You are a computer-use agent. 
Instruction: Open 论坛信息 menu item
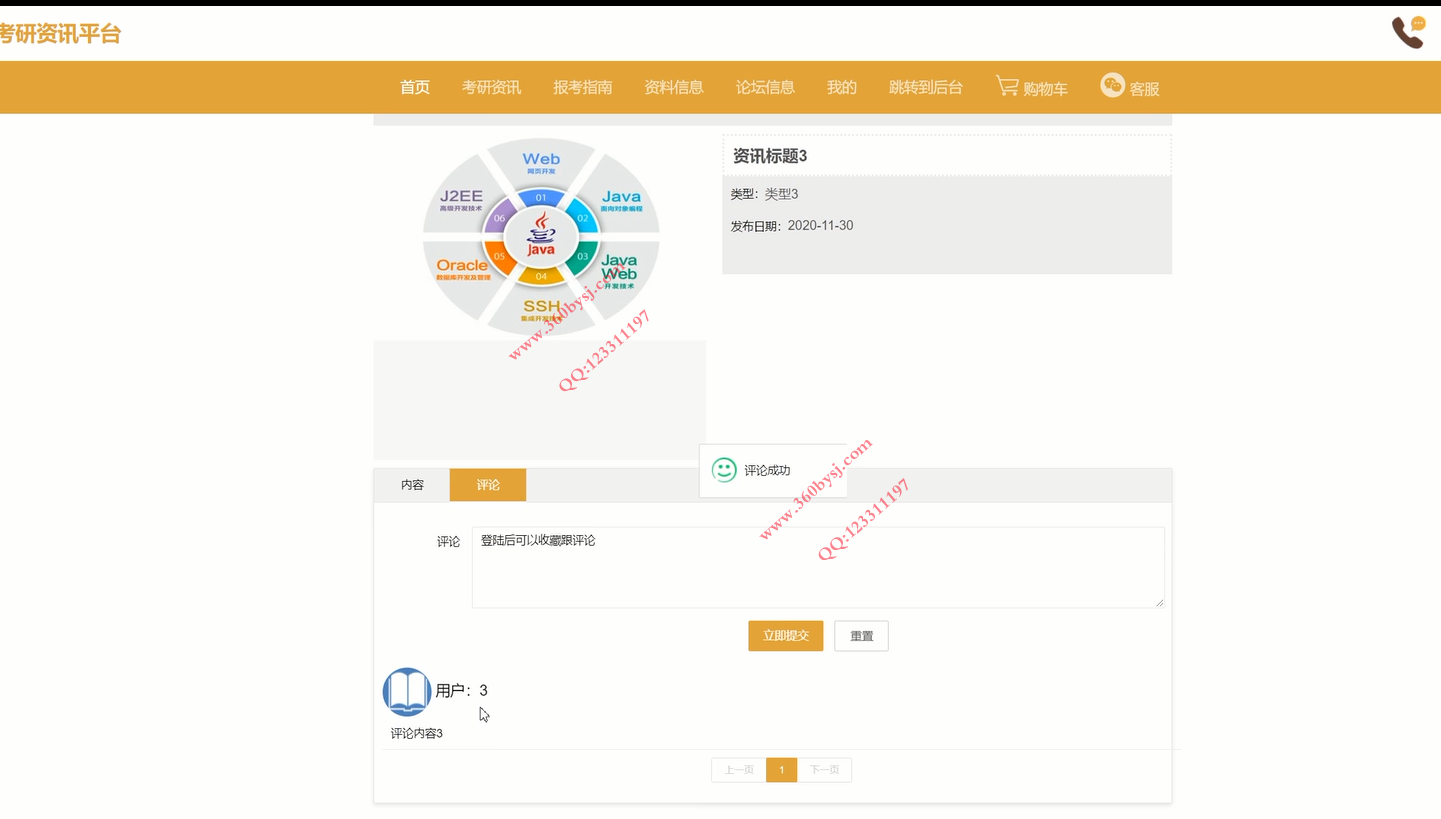[x=765, y=87]
